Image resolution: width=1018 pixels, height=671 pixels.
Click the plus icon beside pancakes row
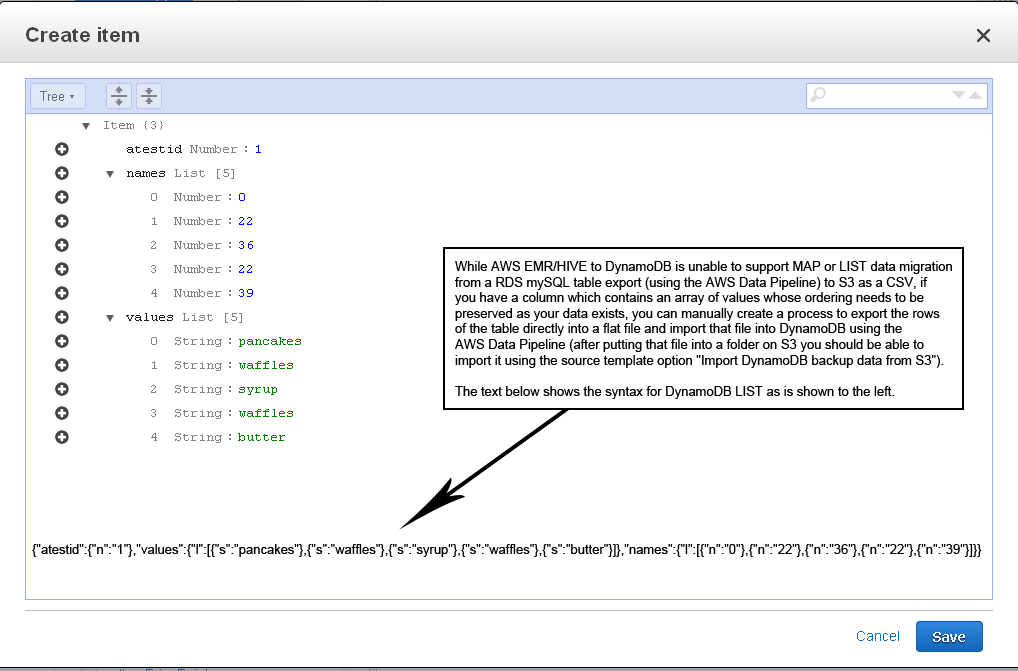62,341
